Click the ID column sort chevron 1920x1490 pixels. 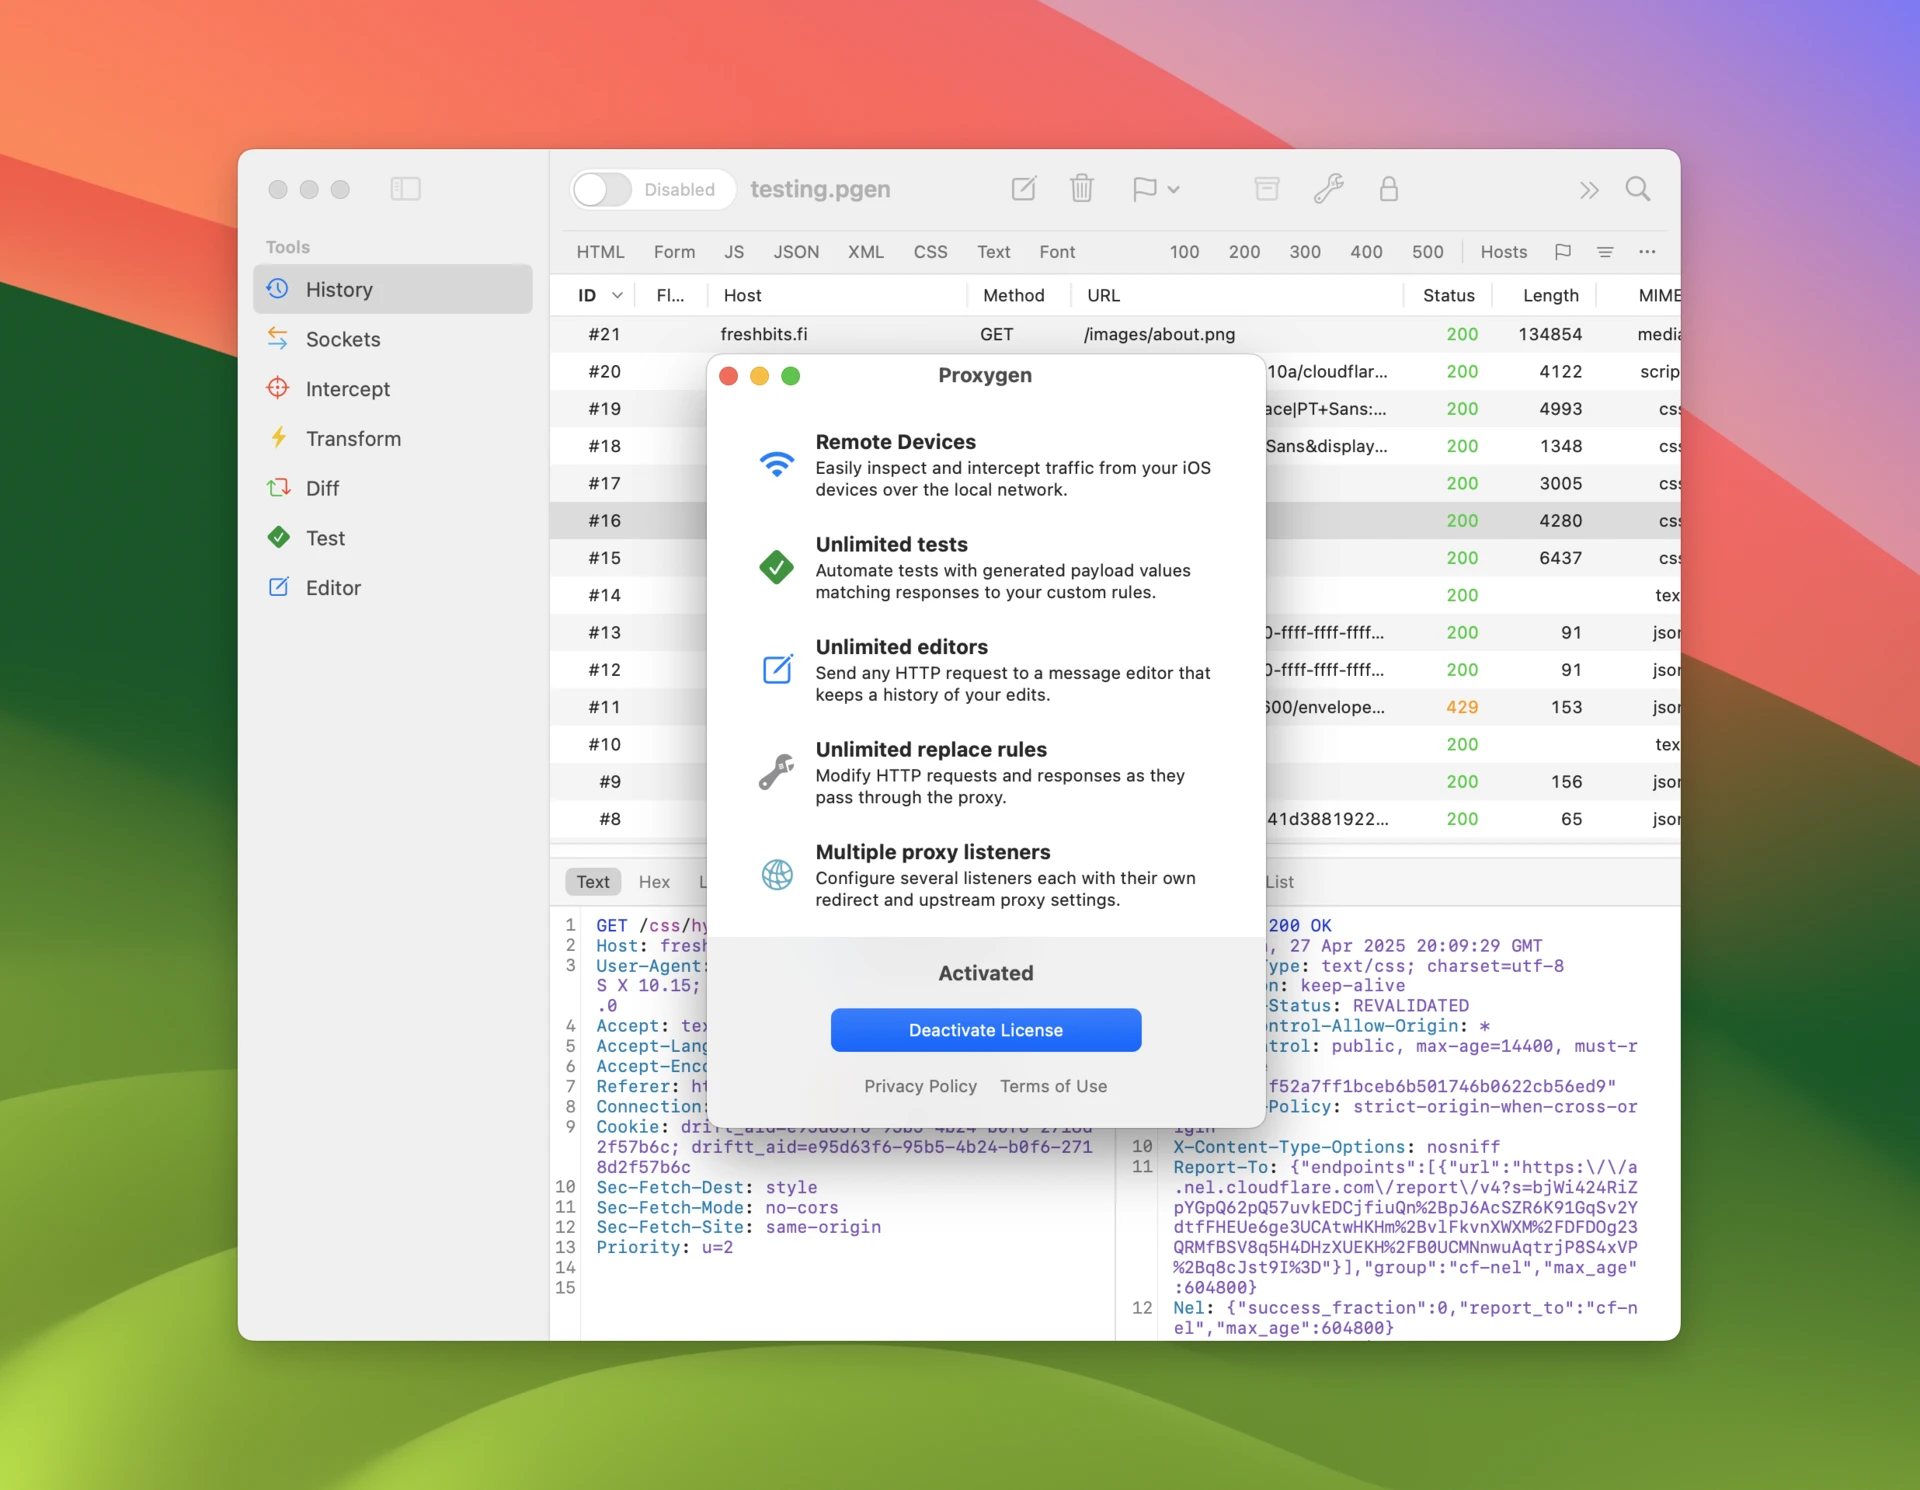617,296
